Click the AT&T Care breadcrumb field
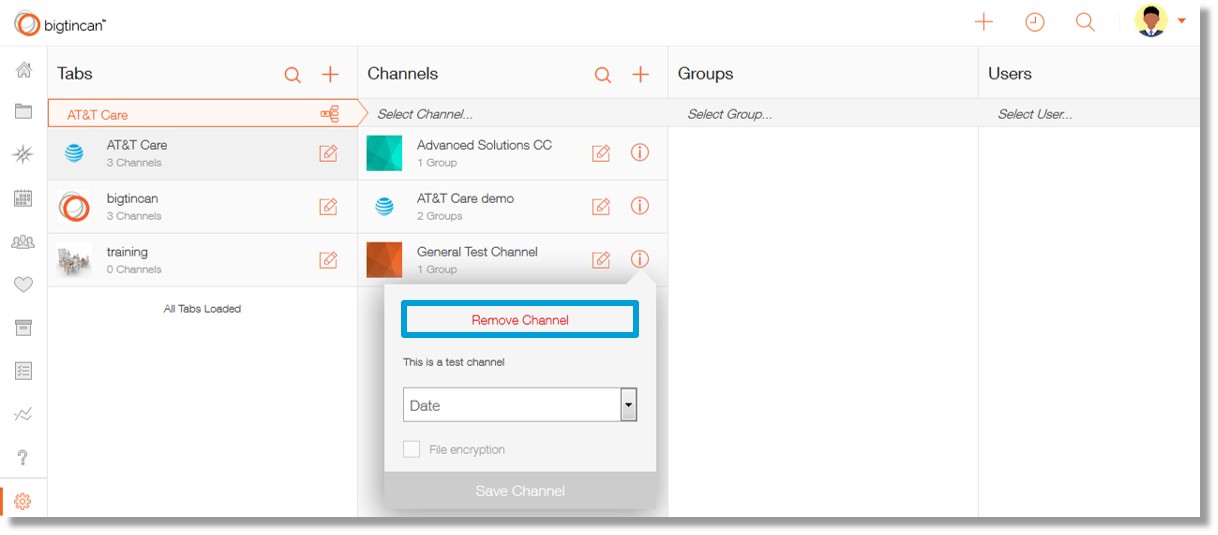The image size is (1218, 535). (202, 114)
